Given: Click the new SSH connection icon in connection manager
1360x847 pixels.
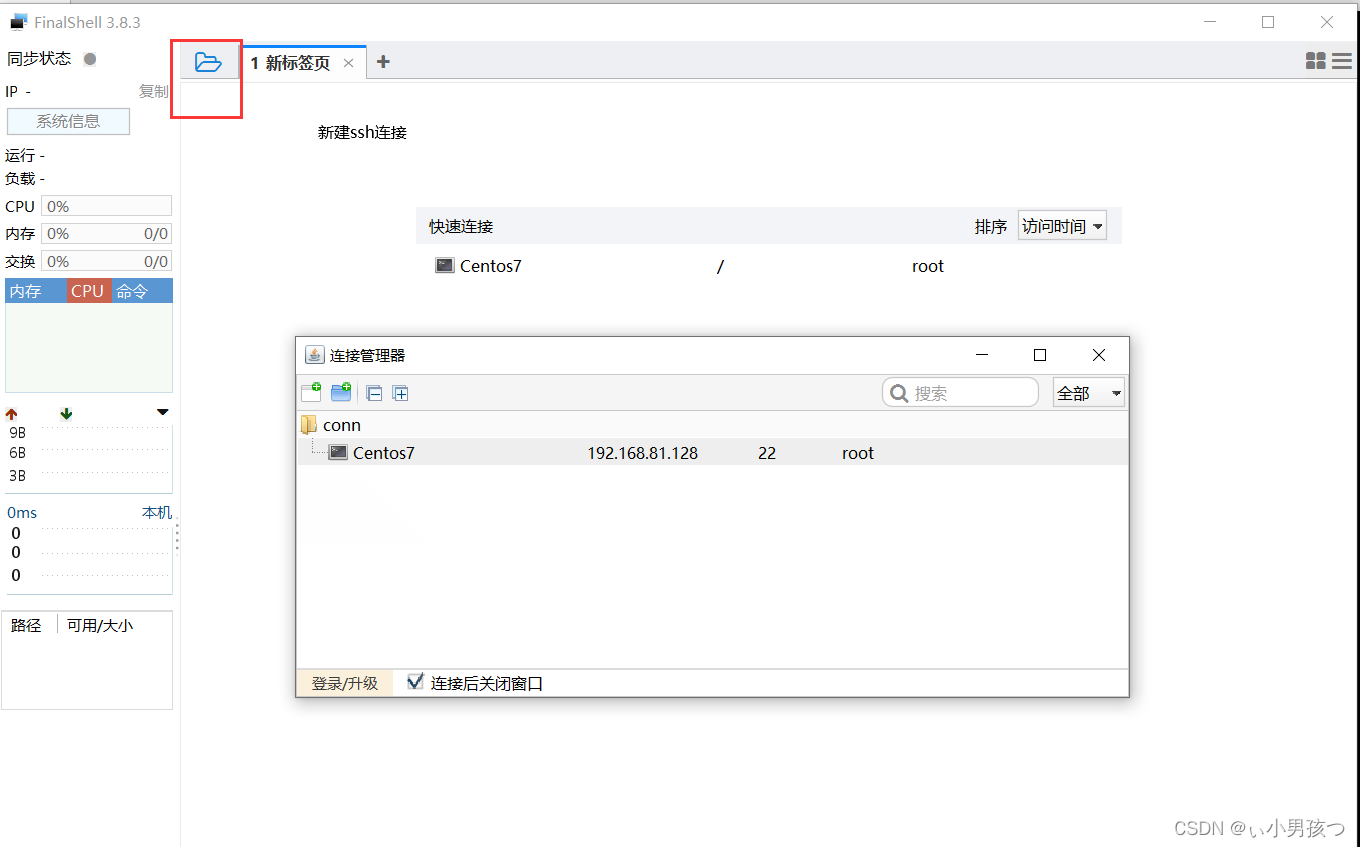Looking at the screenshot, I should tap(311, 392).
